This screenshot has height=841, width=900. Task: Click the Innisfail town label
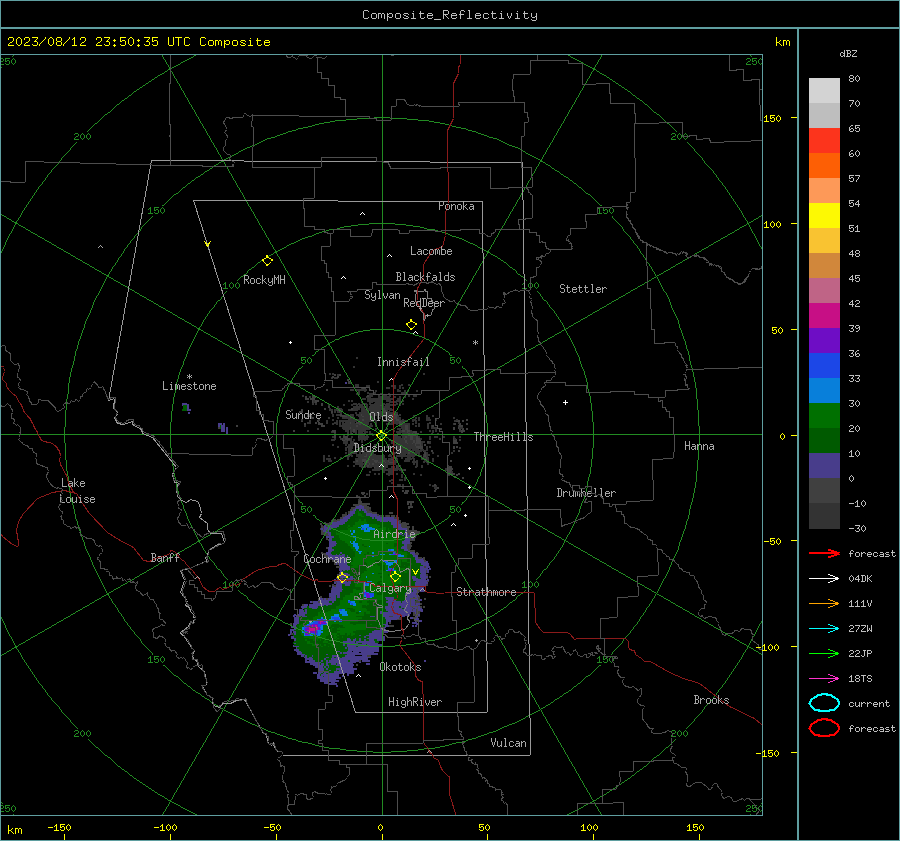pyautogui.click(x=403, y=362)
